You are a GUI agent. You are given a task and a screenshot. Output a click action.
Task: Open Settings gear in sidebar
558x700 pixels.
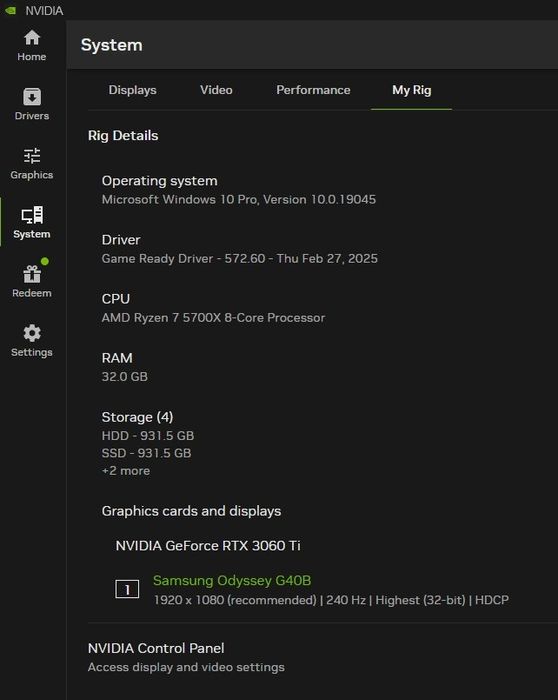[32, 341]
